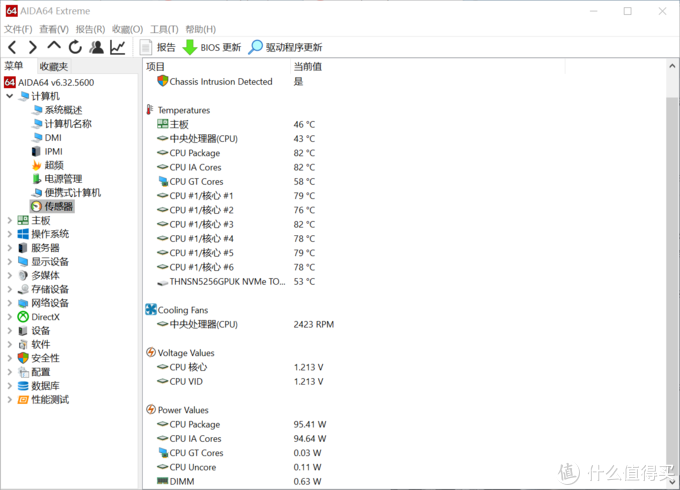Open the 收藏(O) menu
The image size is (680, 490).
pyautogui.click(x=128, y=29)
